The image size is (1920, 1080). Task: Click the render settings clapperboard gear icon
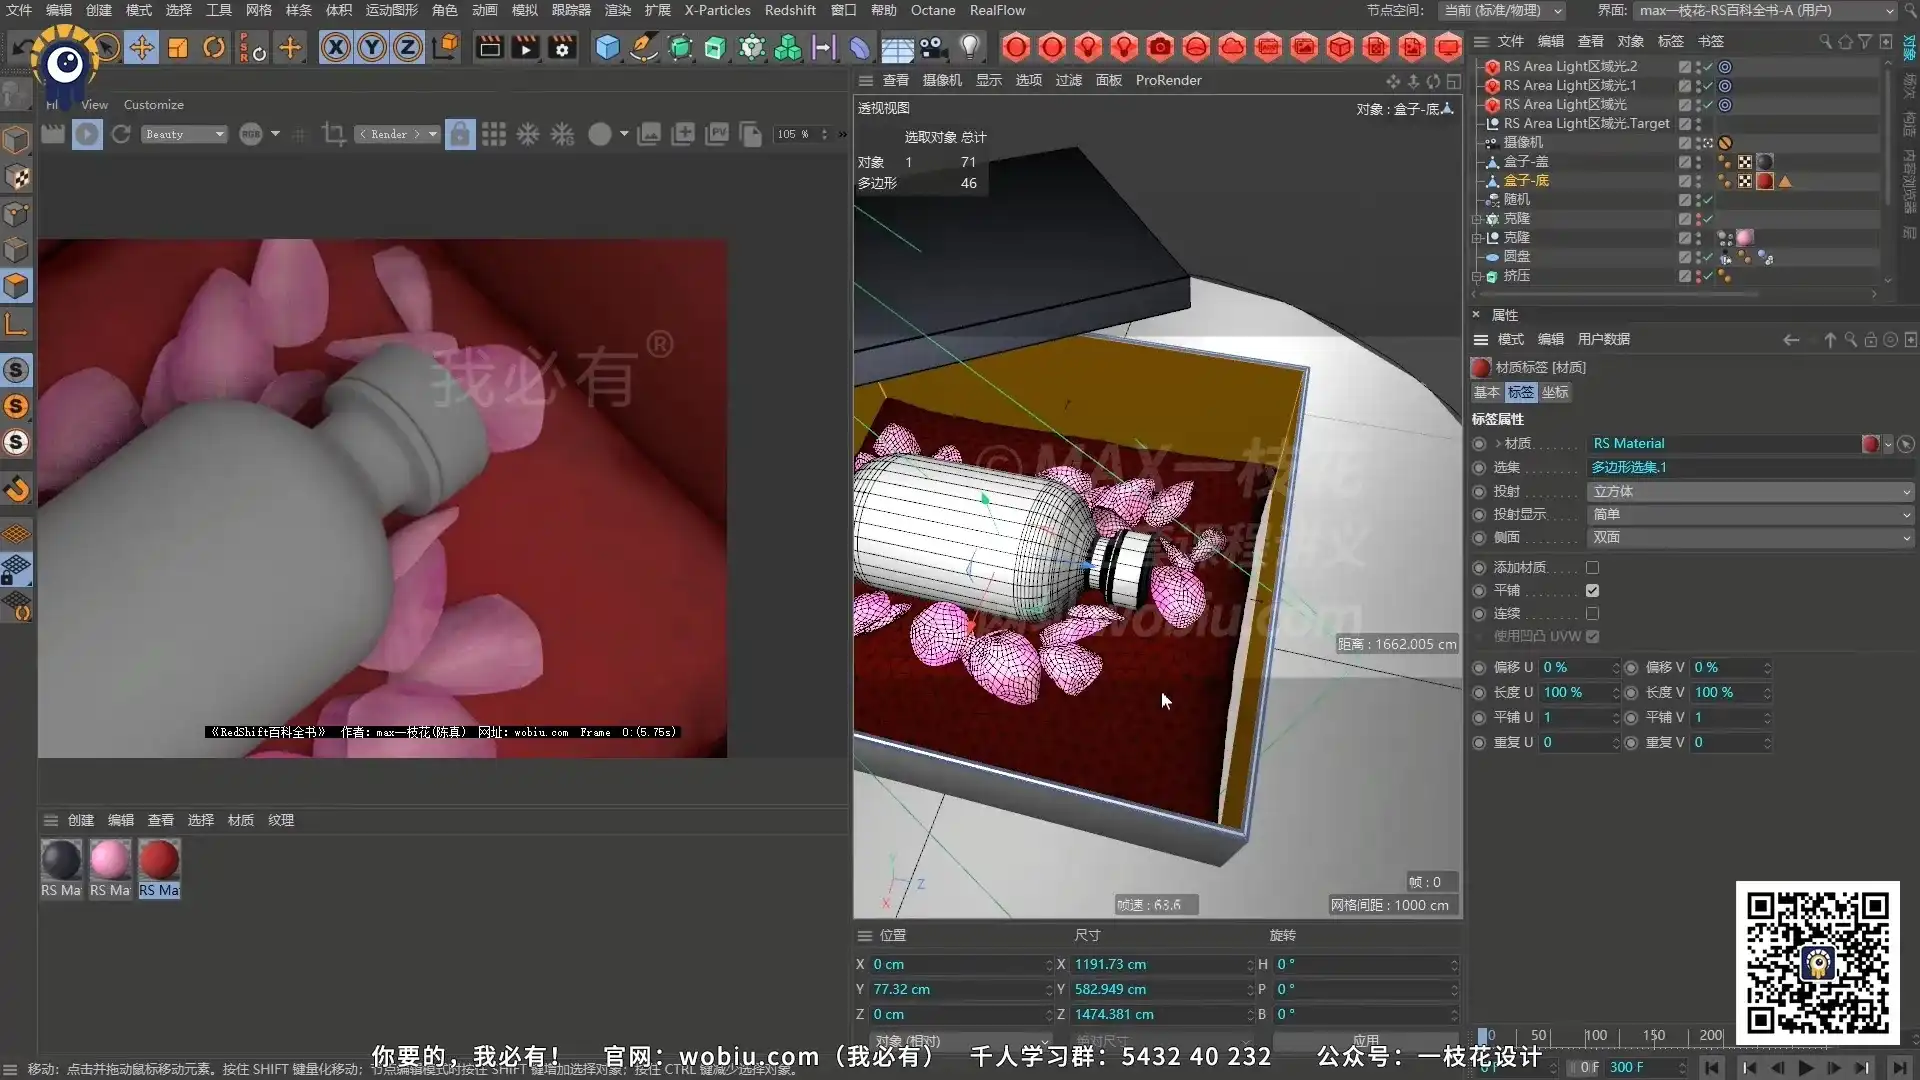[562, 47]
